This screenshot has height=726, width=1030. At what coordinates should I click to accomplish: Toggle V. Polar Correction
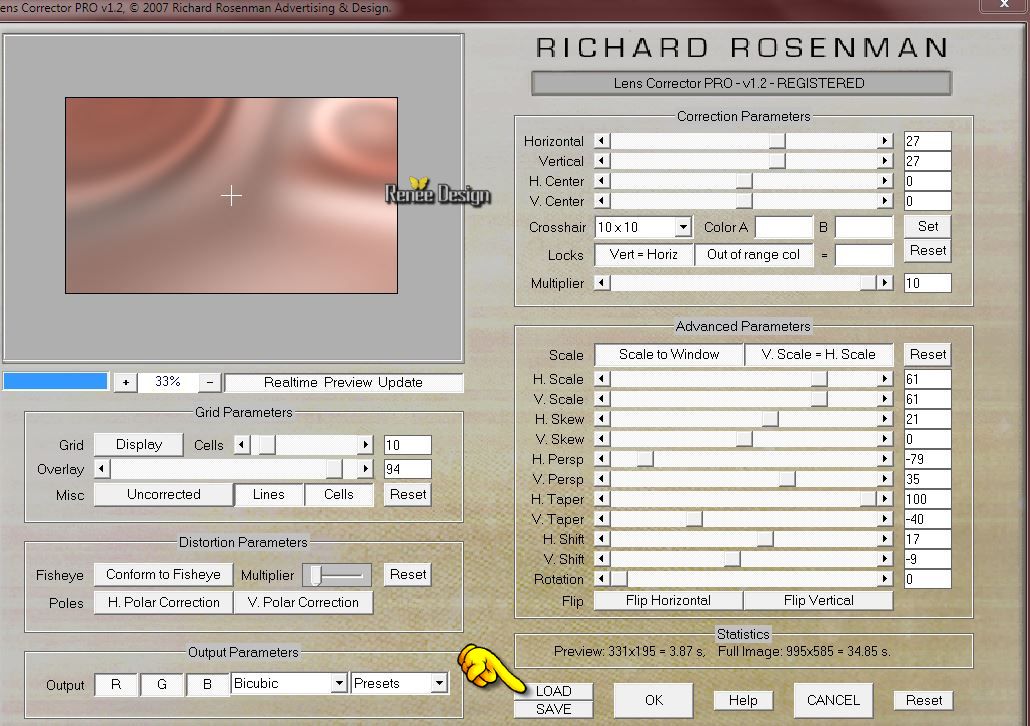click(x=303, y=602)
